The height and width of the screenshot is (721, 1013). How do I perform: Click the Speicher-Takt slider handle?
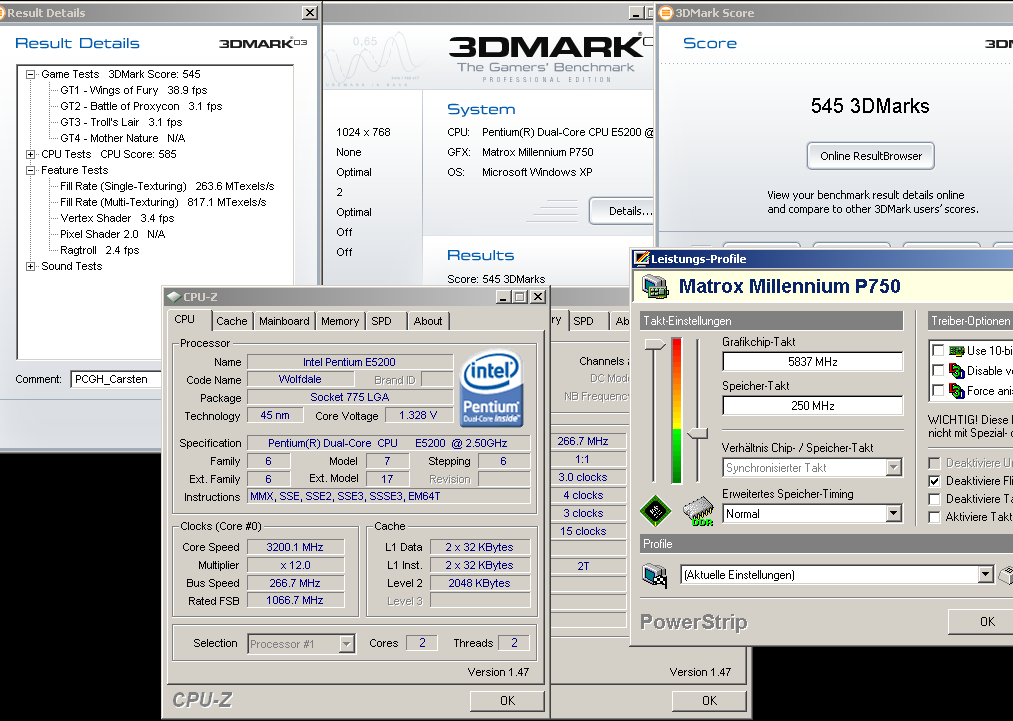pyautogui.click(x=697, y=434)
